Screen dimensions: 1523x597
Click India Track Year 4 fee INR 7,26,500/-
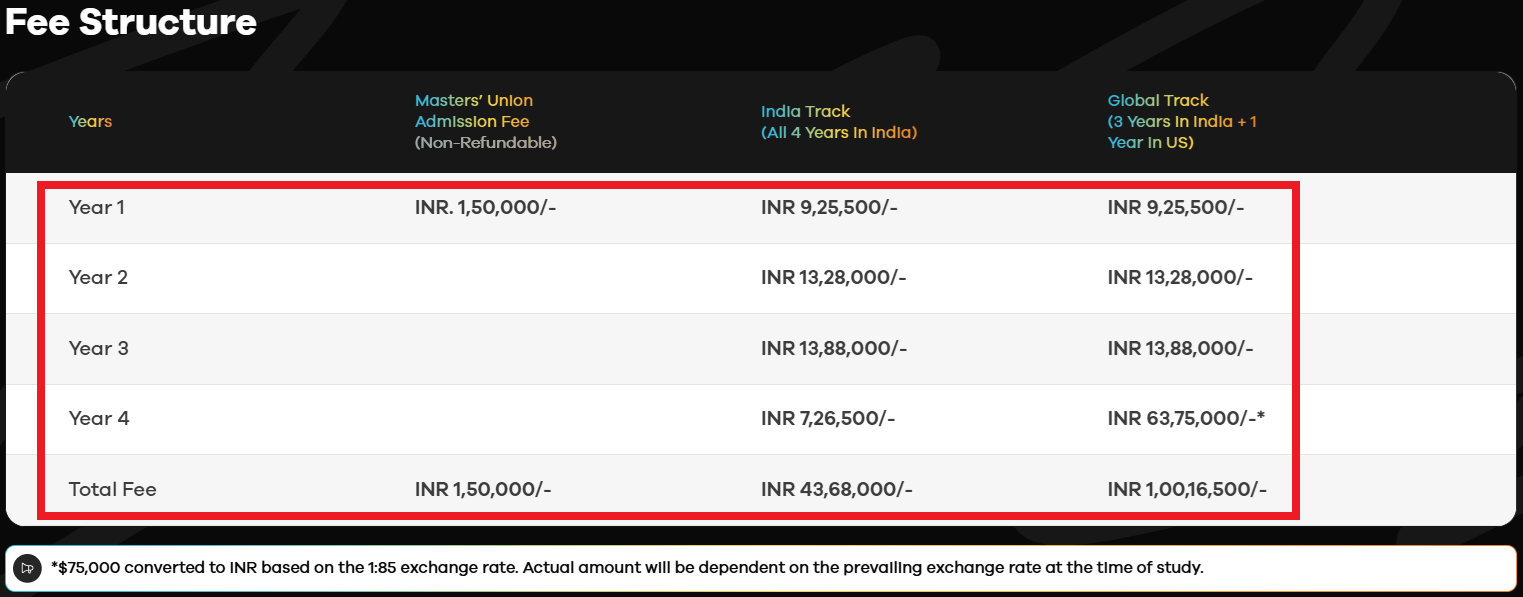pyautogui.click(x=828, y=418)
